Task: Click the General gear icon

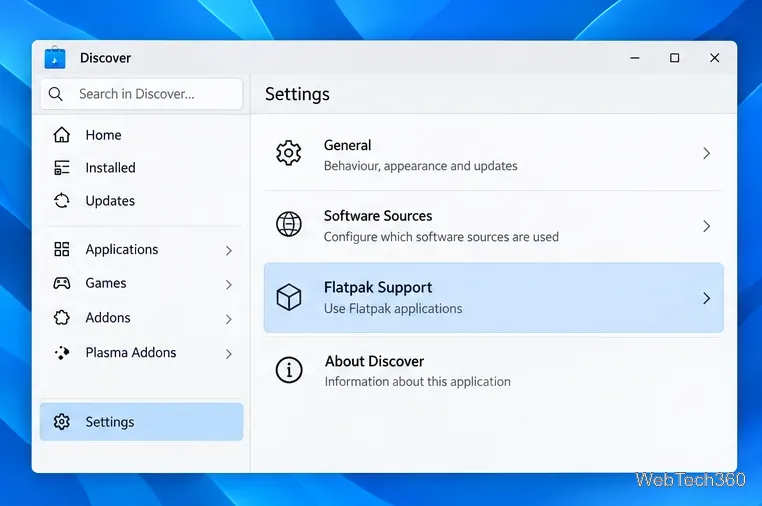Action: [x=289, y=153]
